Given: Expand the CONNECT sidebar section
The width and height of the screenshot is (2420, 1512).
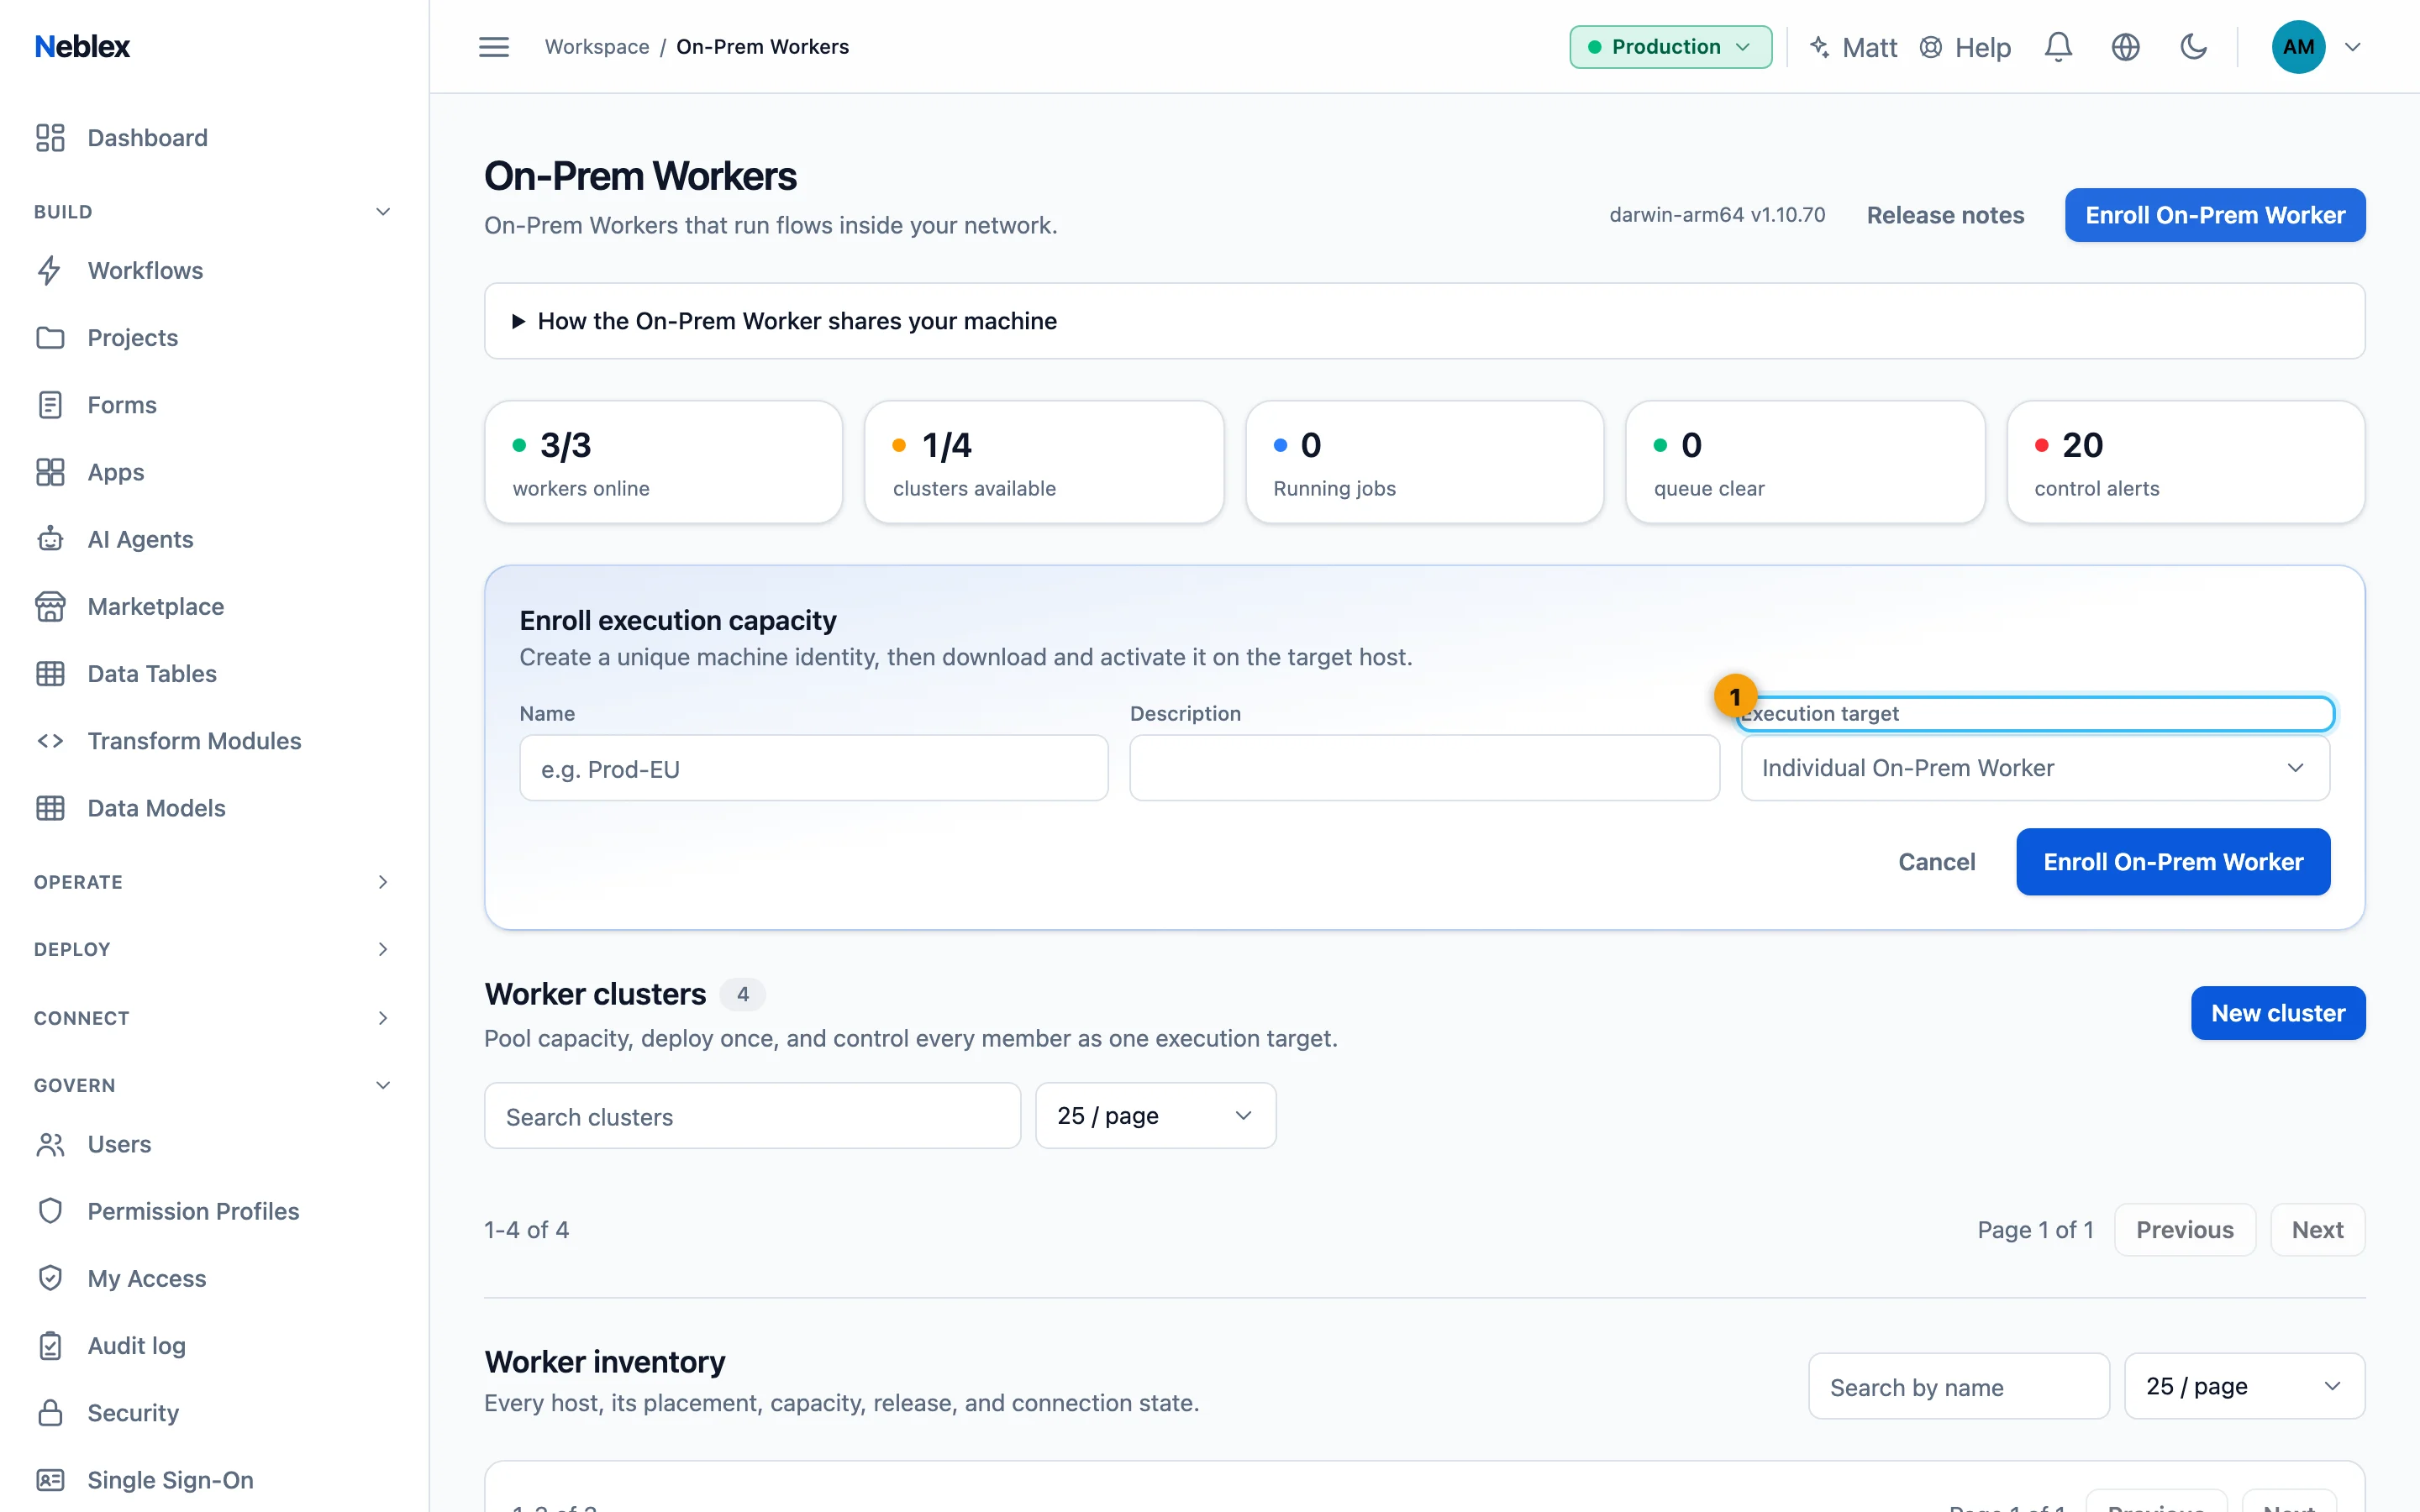Looking at the screenshot, I should tap(214, 1018).
